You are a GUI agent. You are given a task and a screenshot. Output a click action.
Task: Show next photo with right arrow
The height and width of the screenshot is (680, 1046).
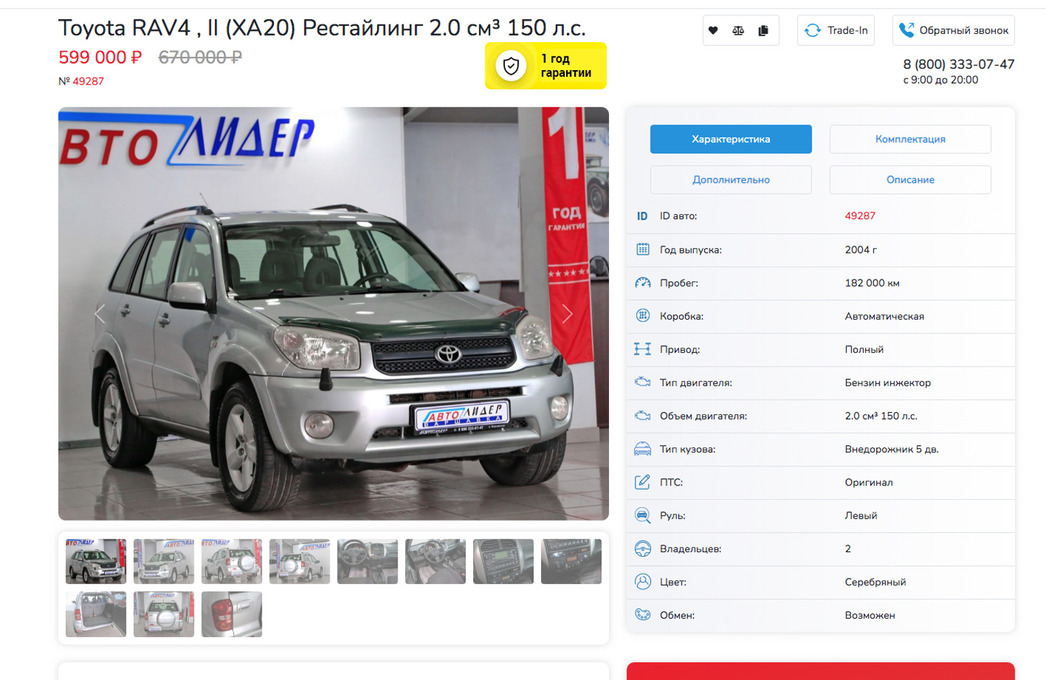567,314
